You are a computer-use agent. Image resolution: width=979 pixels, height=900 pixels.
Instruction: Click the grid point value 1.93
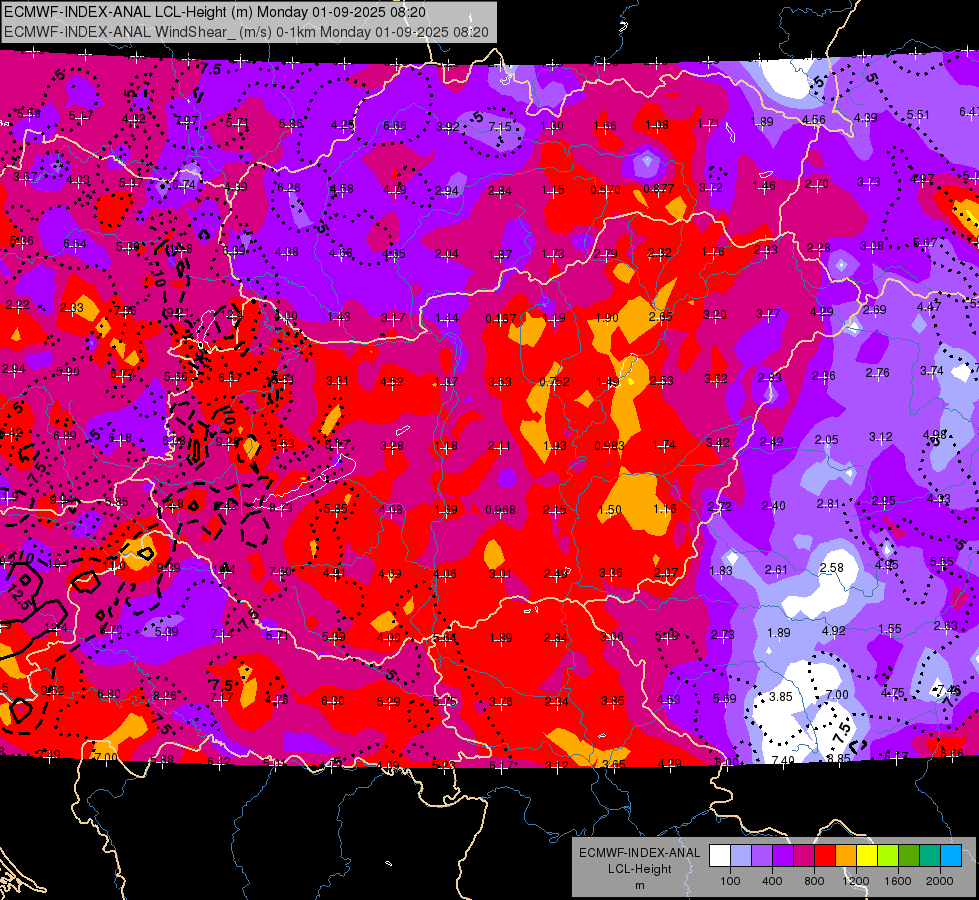coord(554,445)
